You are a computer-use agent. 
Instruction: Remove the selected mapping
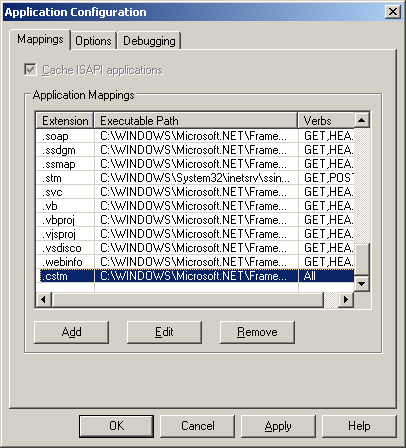(257, 332)
